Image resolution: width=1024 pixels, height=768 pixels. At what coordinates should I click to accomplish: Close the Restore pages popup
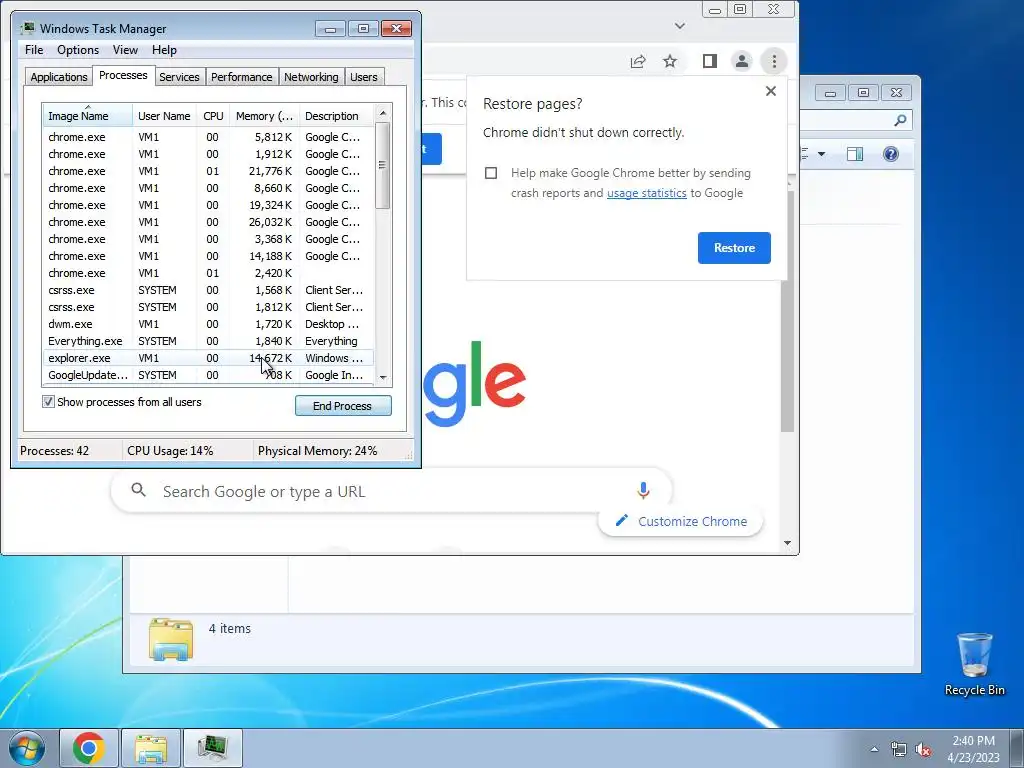pos(771,91)
